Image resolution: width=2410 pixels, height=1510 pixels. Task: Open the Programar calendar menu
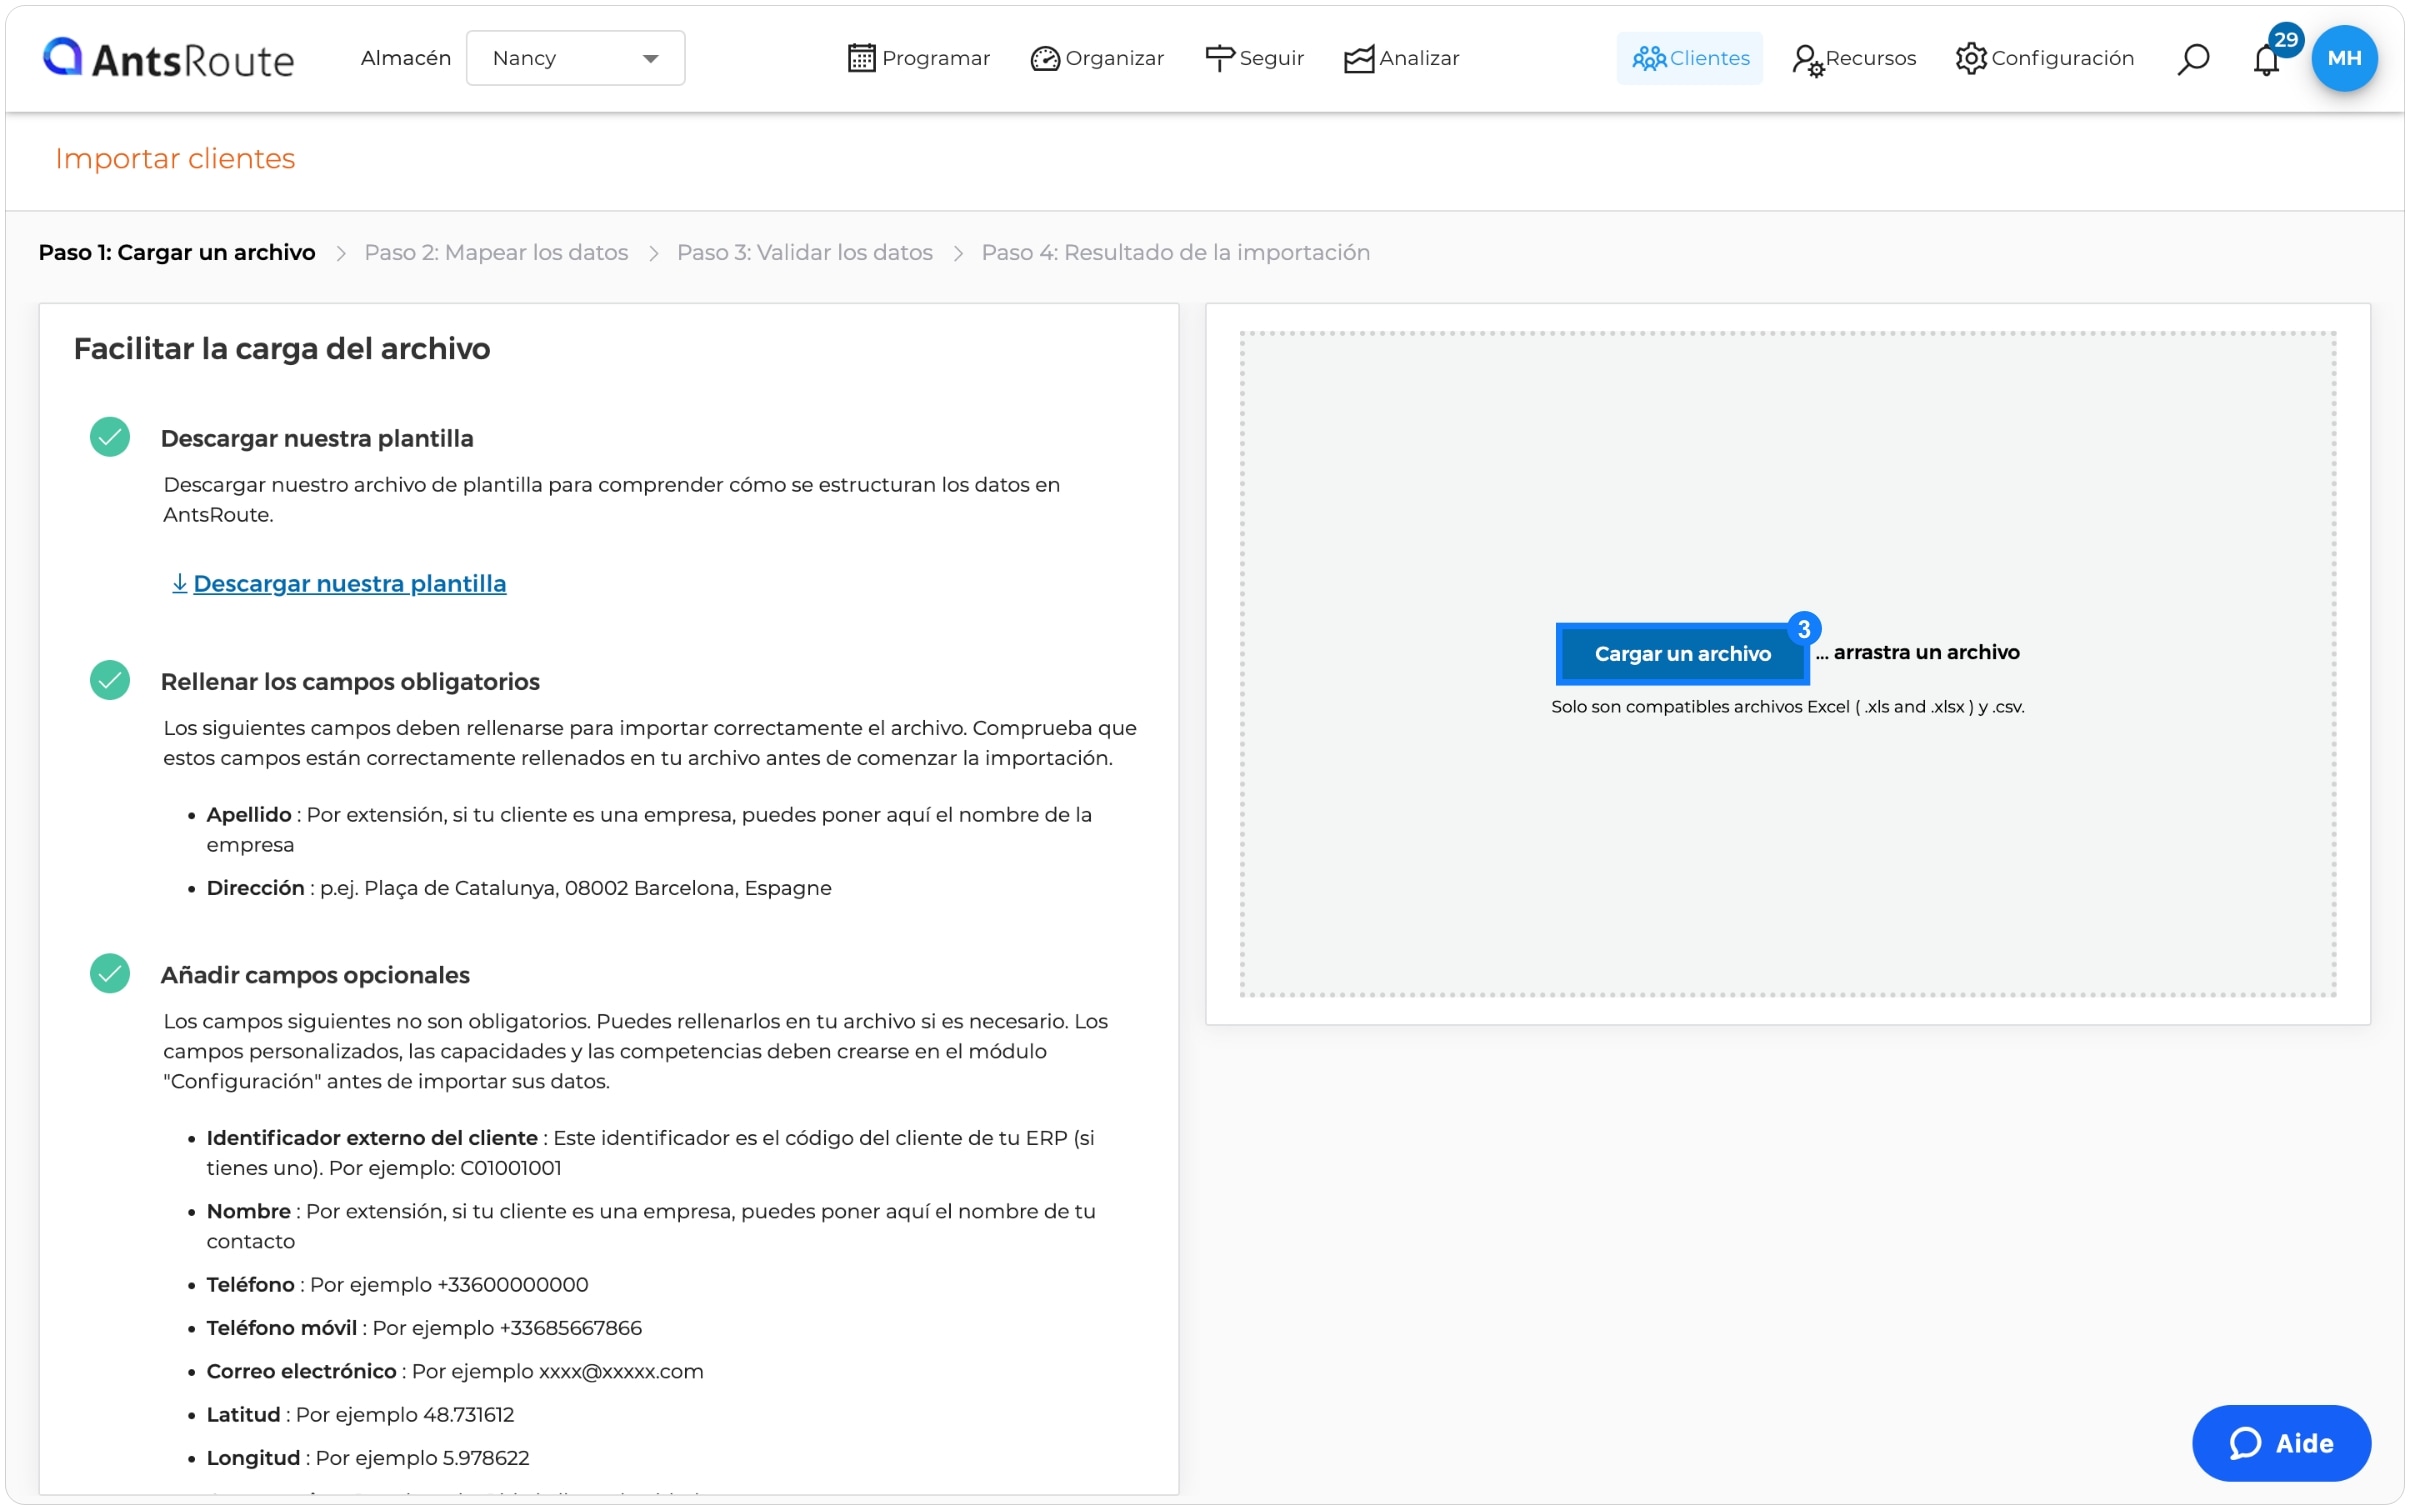click(x=918, y=58)
